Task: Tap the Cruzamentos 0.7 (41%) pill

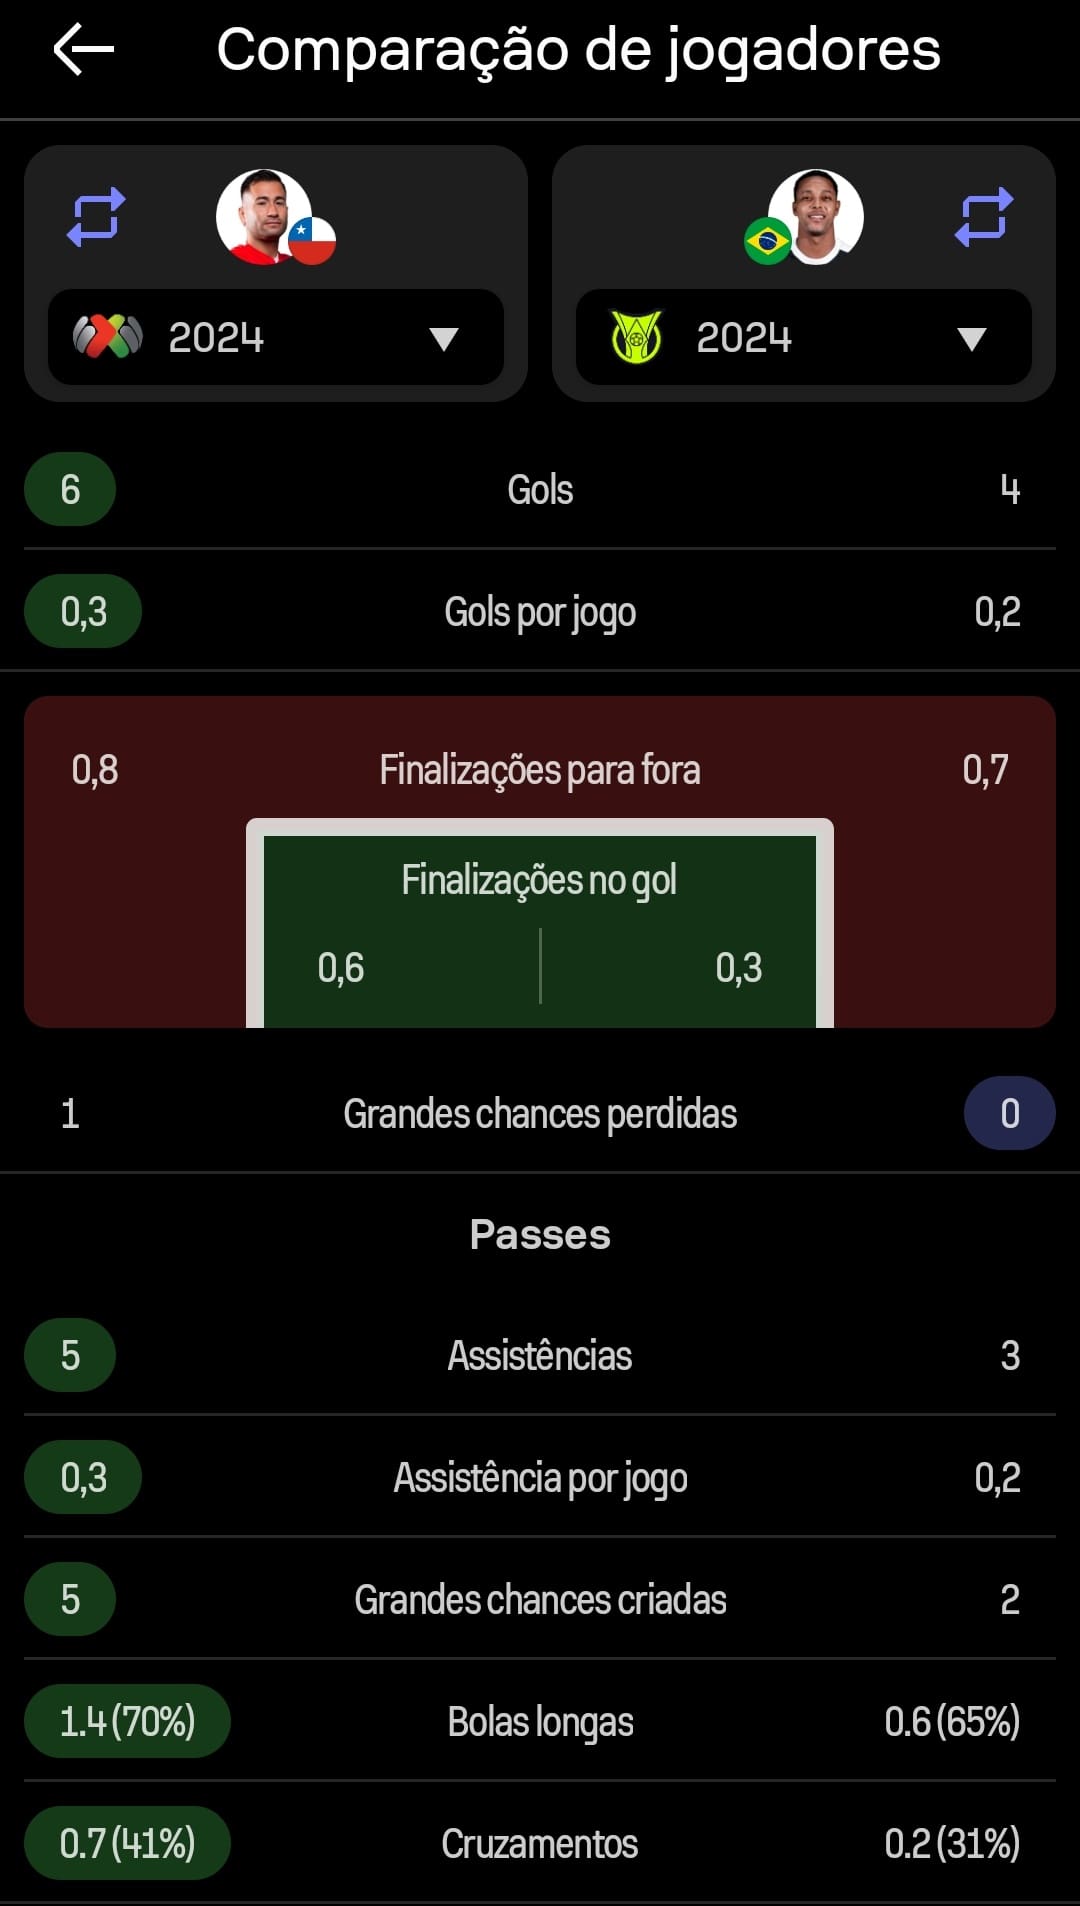Action: 127,1843
